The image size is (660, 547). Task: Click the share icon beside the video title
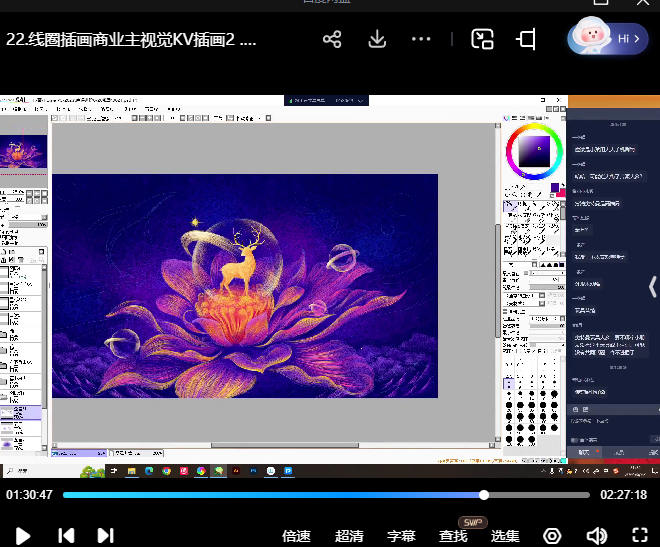(332, 39)
